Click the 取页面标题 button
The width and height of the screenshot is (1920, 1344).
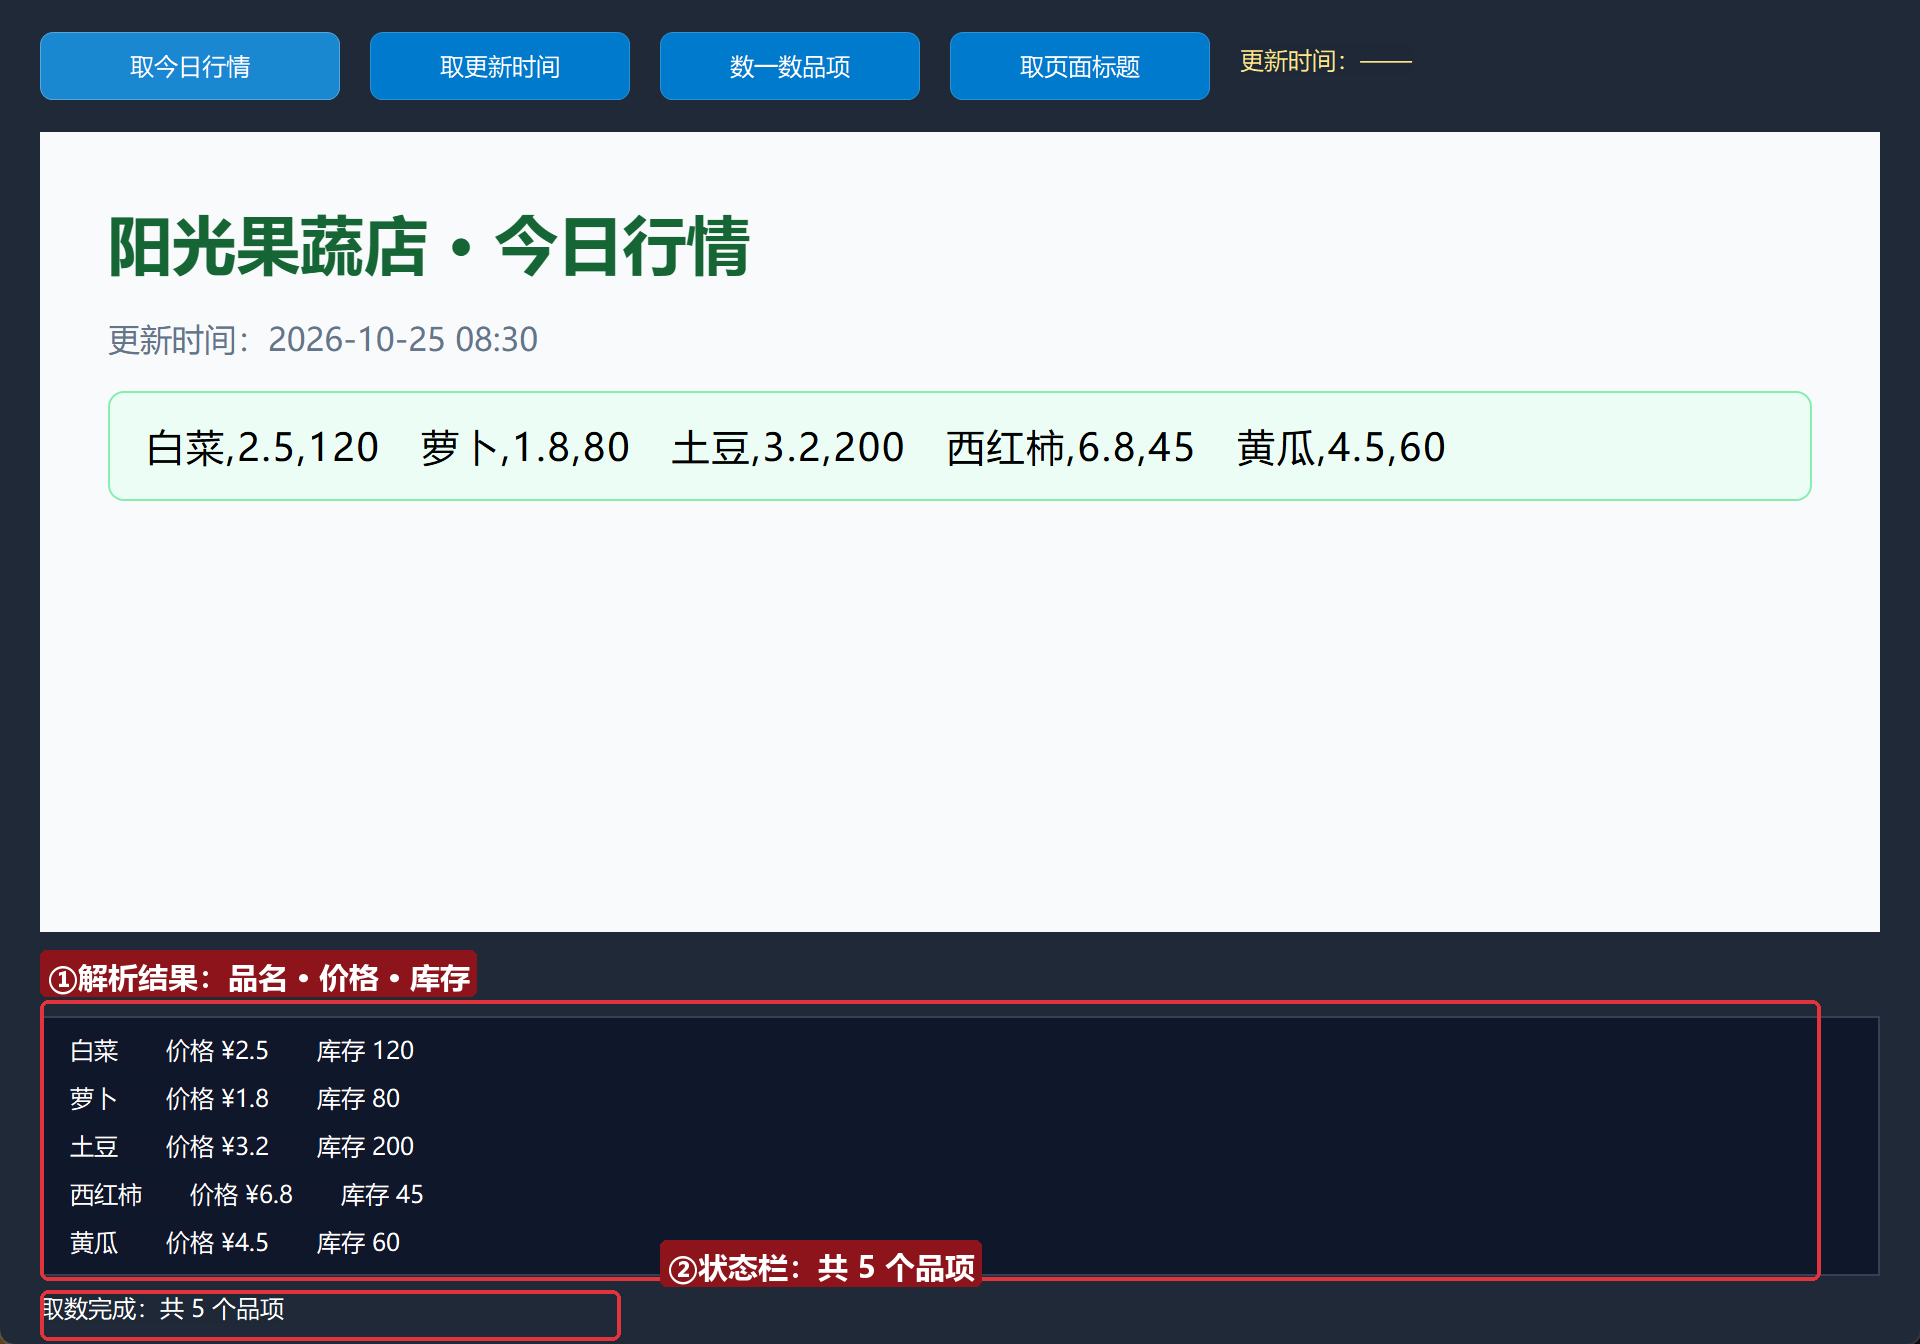[1080, 66]
